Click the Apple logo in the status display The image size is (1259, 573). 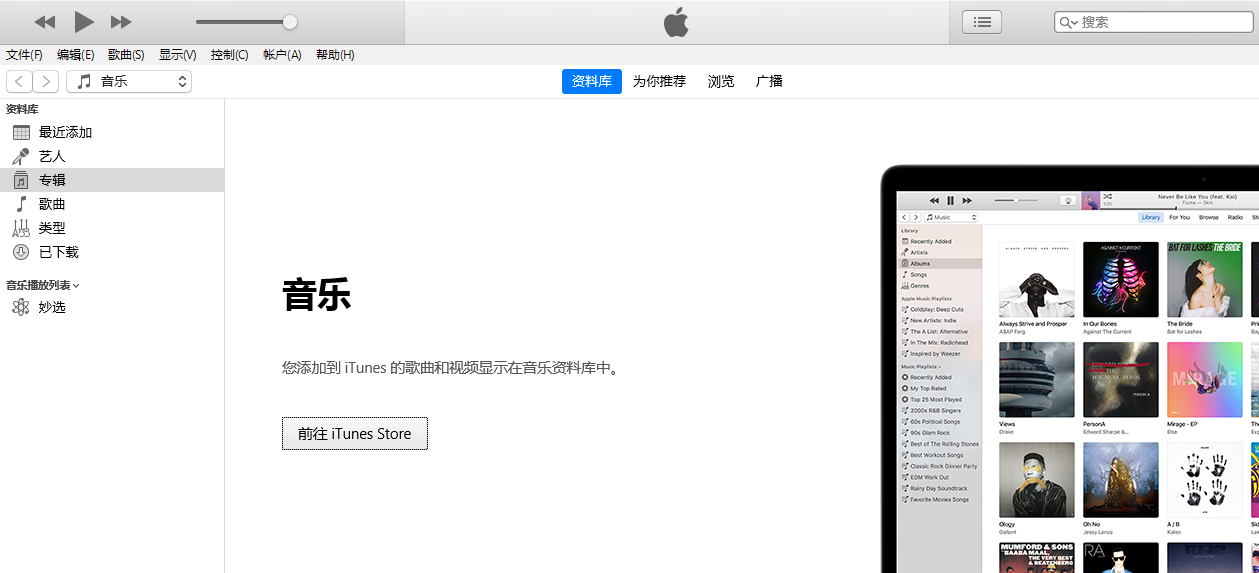tap(676, 22)
